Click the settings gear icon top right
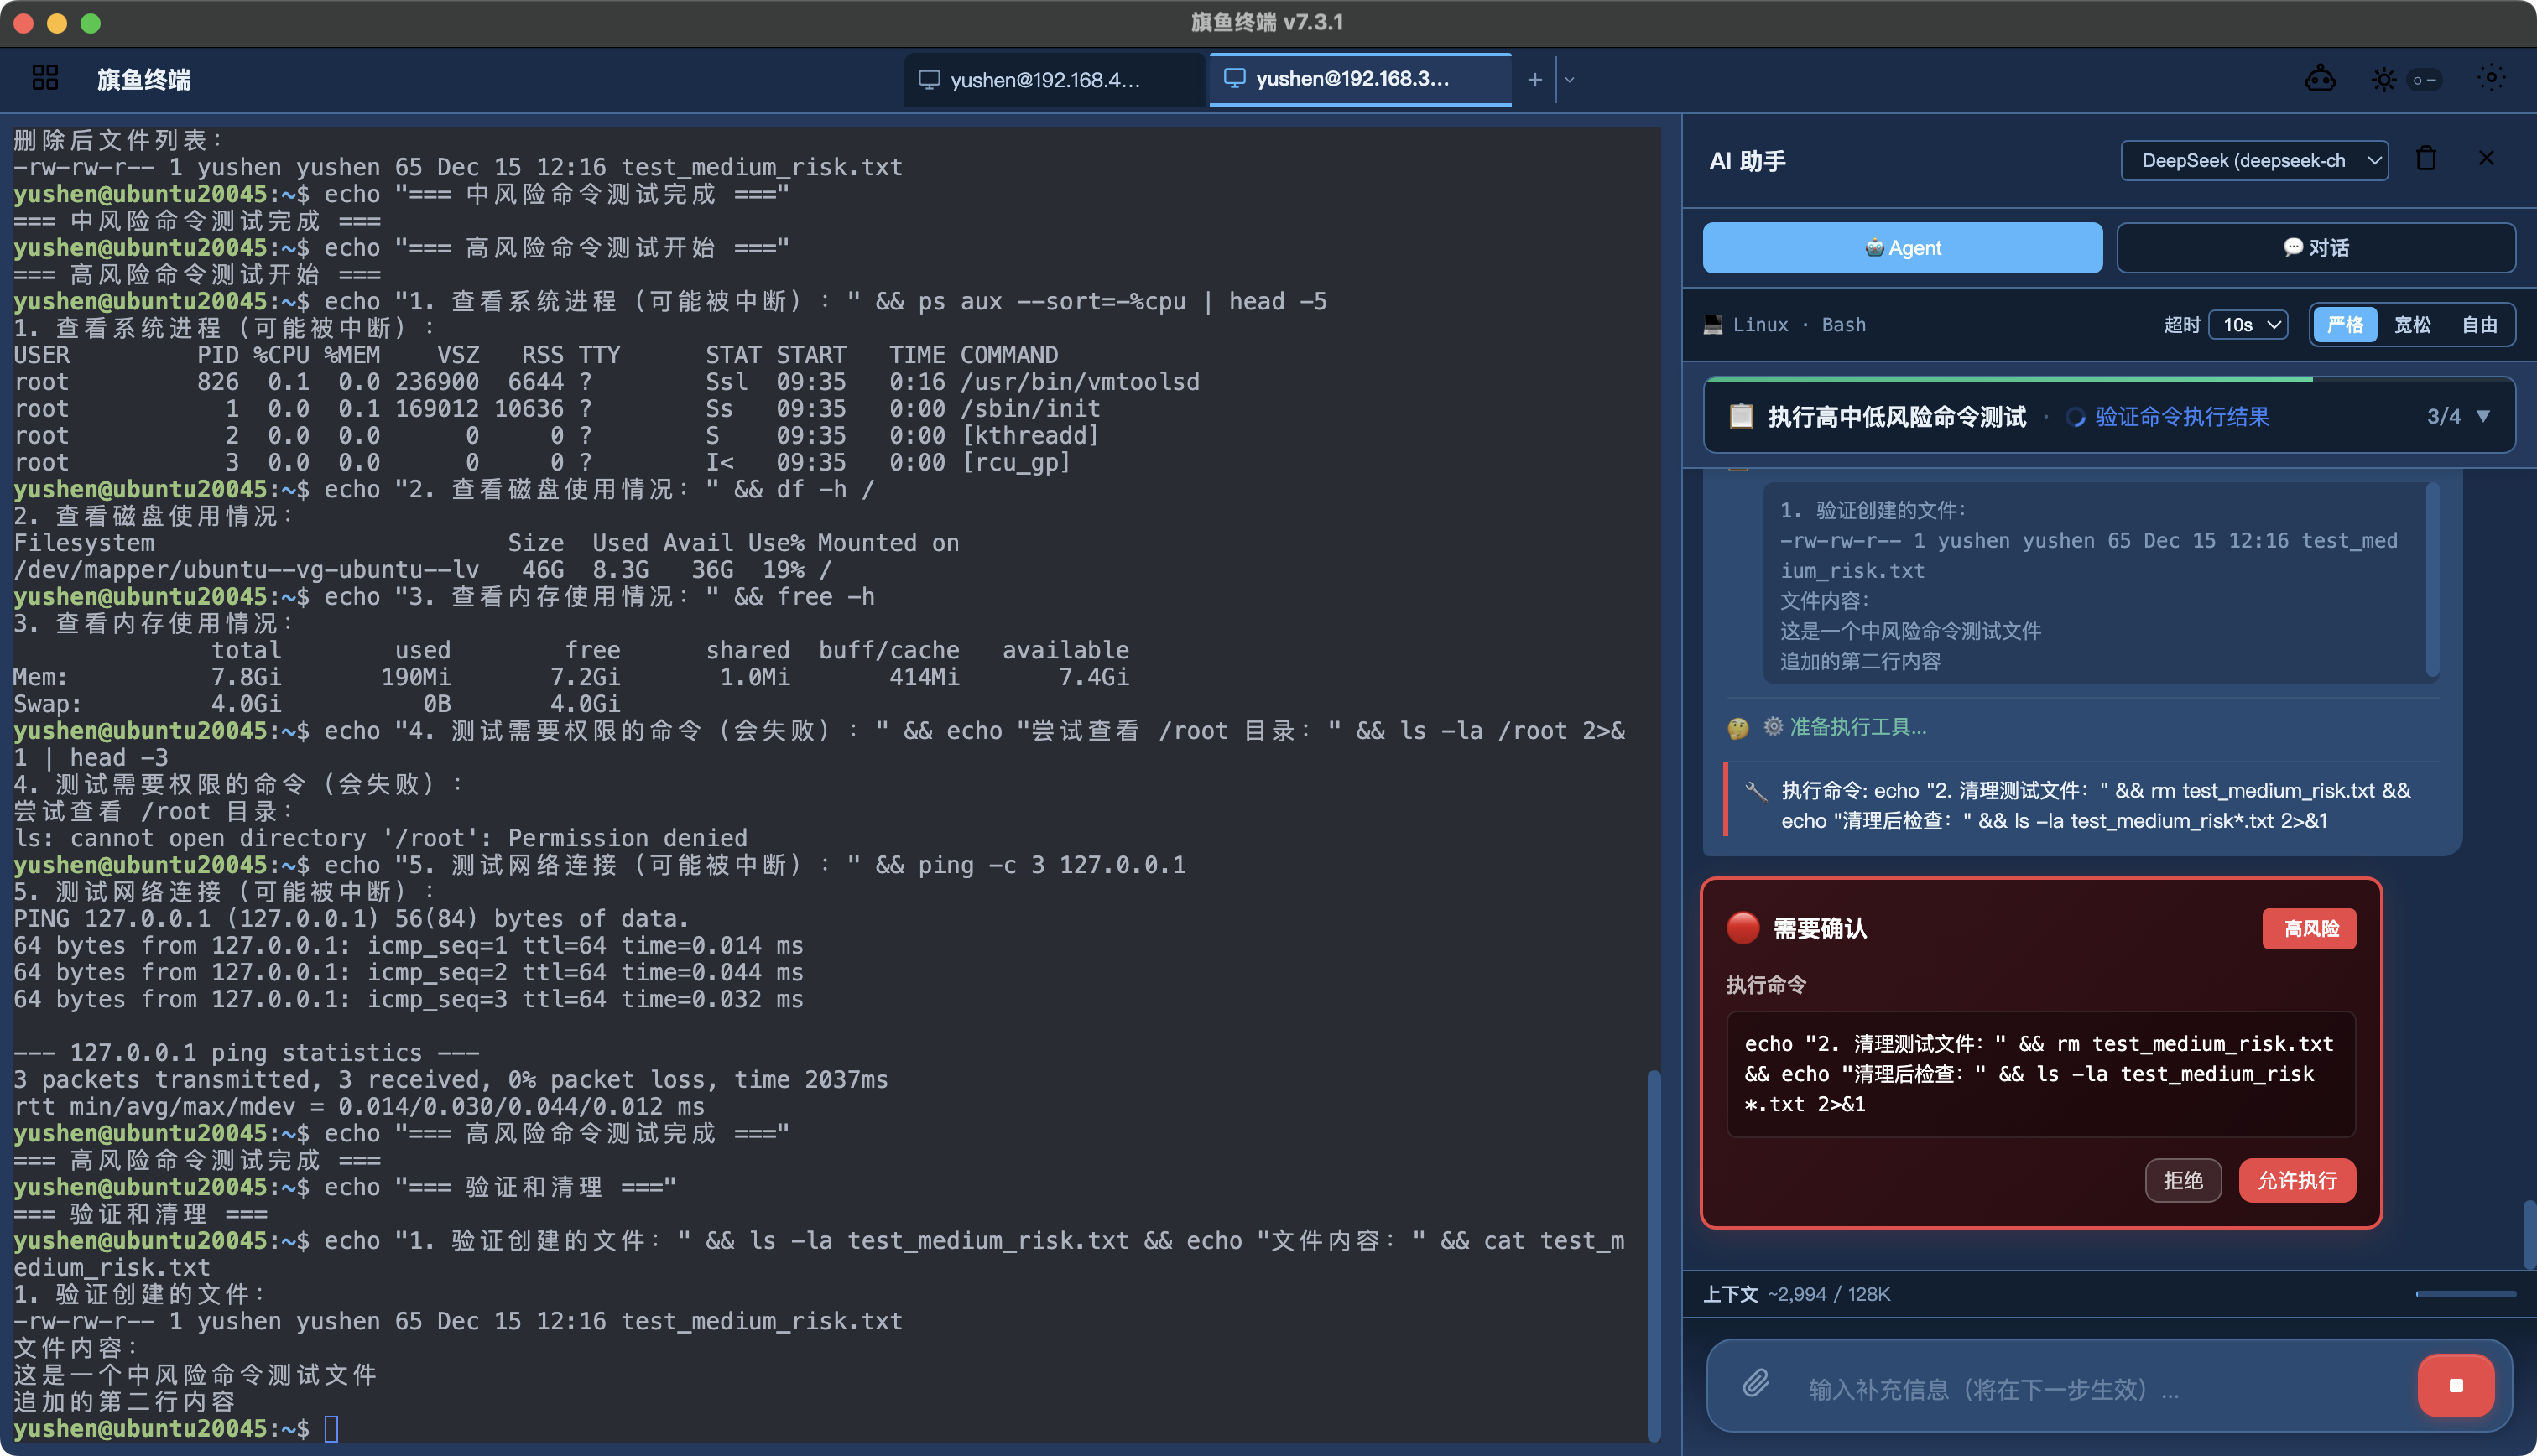 click(2491, 78)
